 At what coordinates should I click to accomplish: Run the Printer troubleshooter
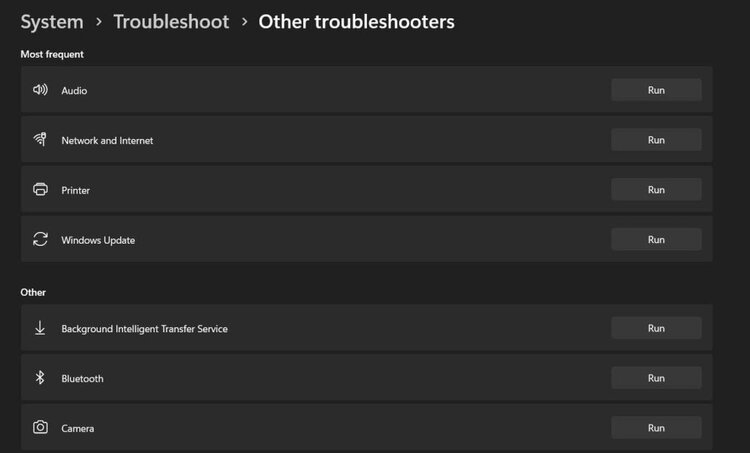656,190
